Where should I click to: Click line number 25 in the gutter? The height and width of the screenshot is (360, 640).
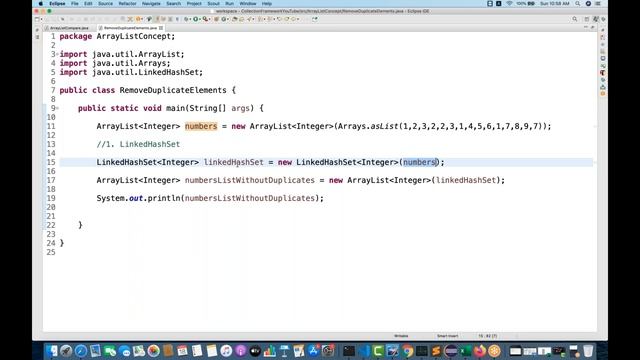tap(51, 252)
